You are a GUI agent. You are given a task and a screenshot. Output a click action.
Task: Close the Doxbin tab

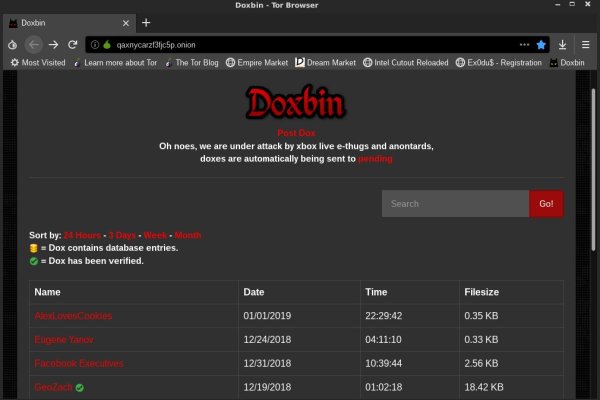[x=124, y=22]
